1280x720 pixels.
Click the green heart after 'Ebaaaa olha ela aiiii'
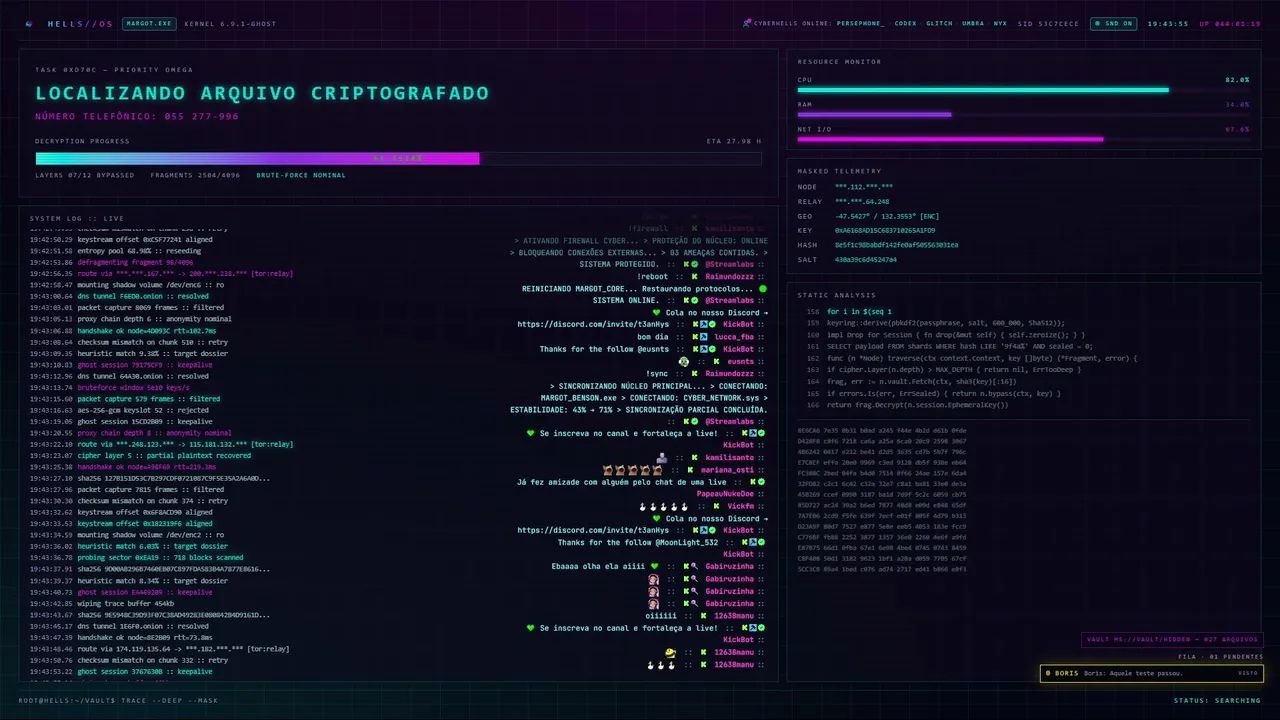point(655,566)
